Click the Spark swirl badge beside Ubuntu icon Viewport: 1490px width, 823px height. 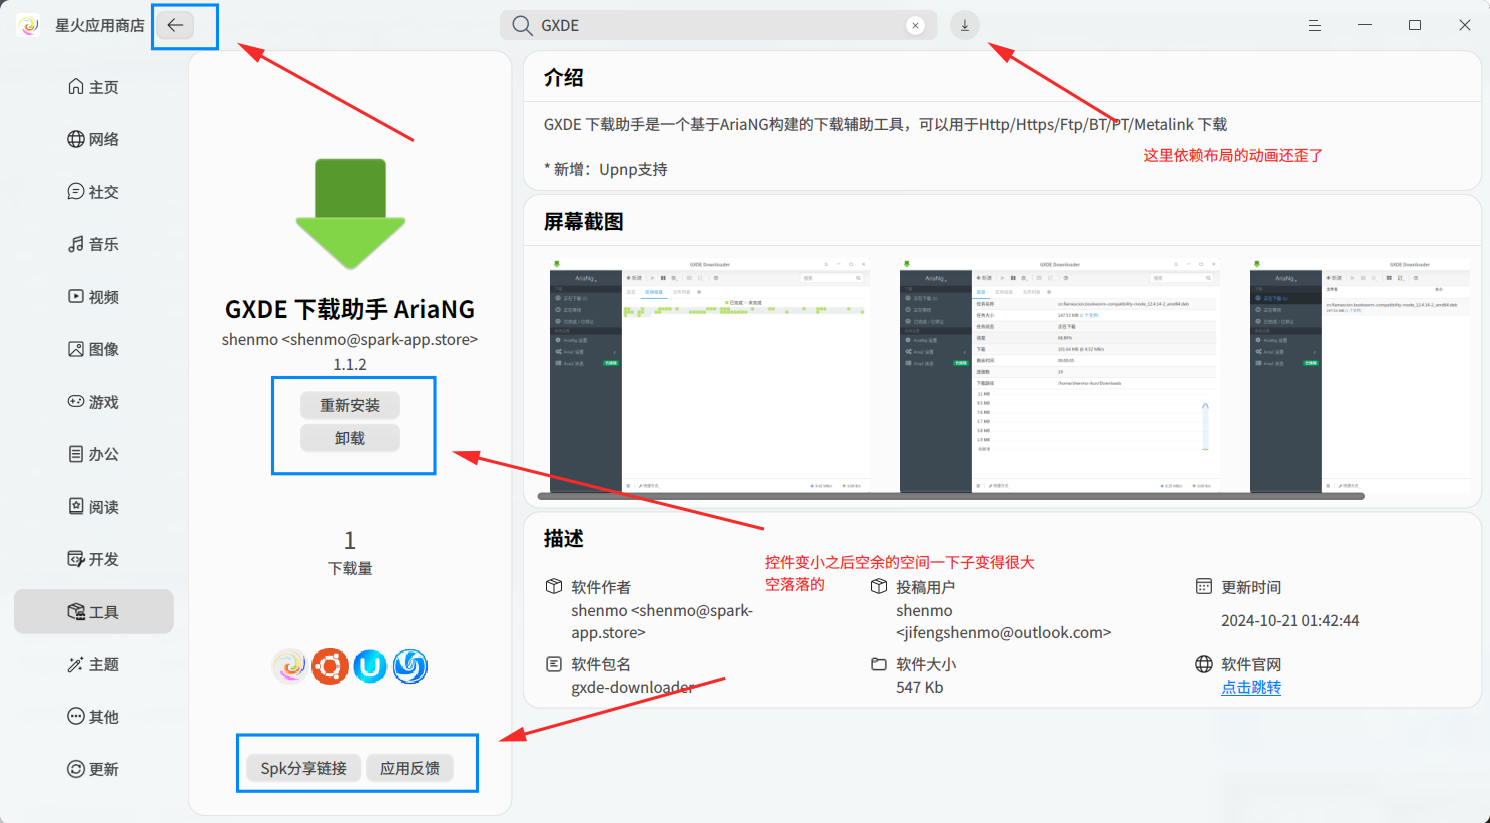click(x=290, y=666)
